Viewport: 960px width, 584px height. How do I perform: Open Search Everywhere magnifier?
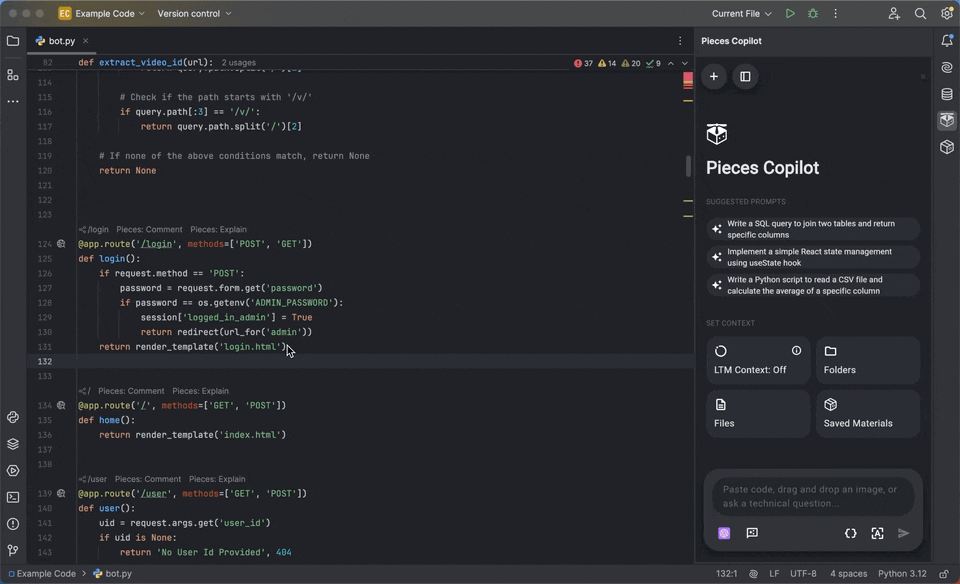coord(920,13)
